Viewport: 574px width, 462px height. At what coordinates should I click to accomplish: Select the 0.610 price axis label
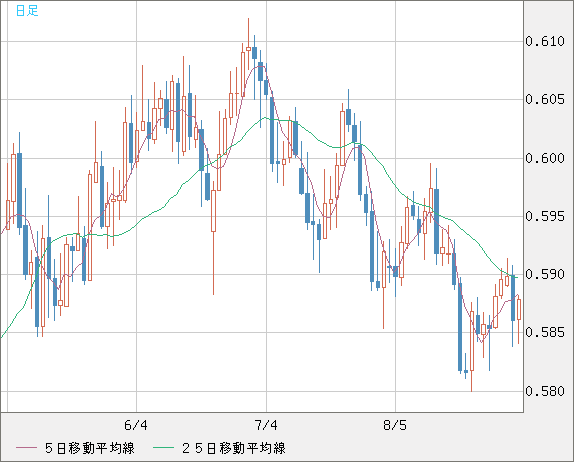click(x=545, y=41)
